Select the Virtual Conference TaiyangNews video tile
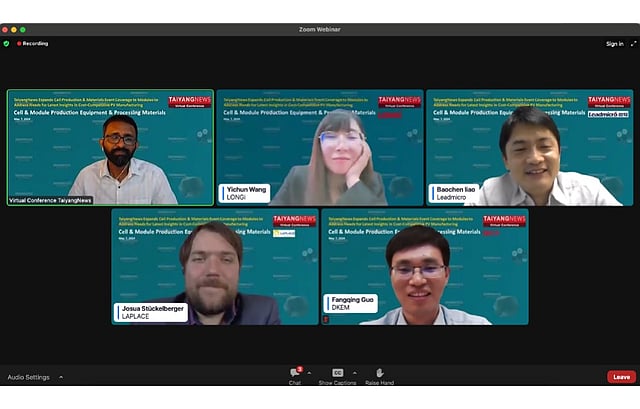This screenshot has width=640, height=409. click(110, 148)
